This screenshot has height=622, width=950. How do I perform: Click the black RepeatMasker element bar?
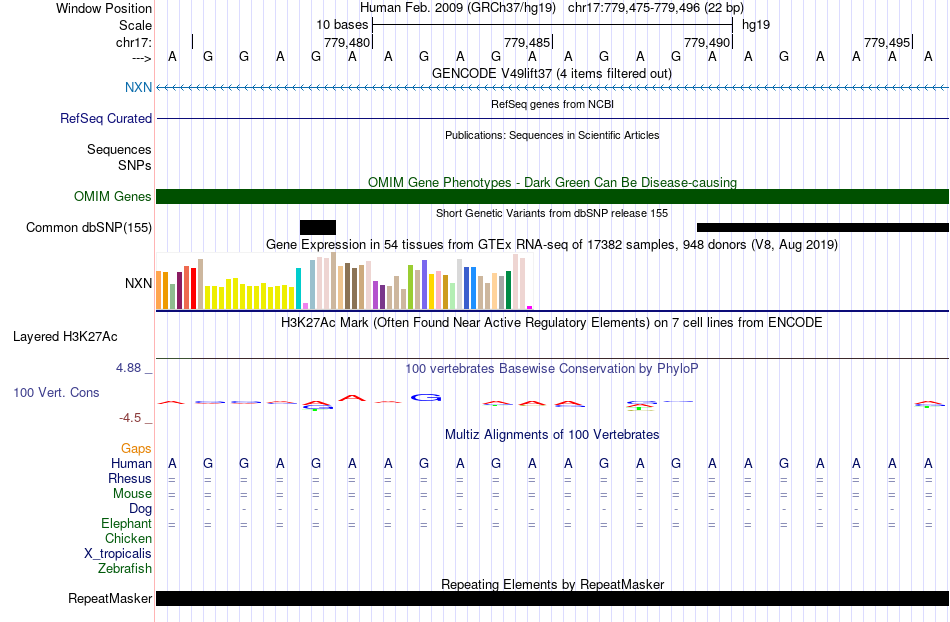coord(553,598)
